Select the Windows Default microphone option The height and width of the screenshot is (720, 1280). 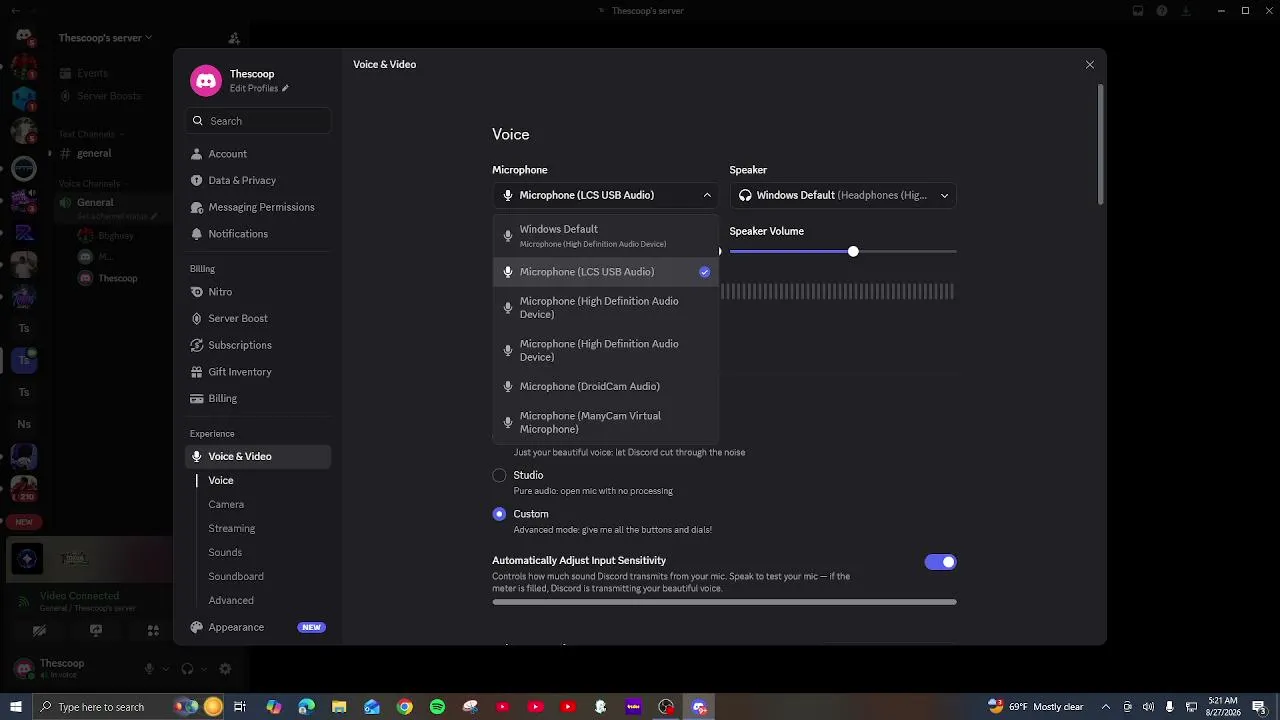(605, 236)
